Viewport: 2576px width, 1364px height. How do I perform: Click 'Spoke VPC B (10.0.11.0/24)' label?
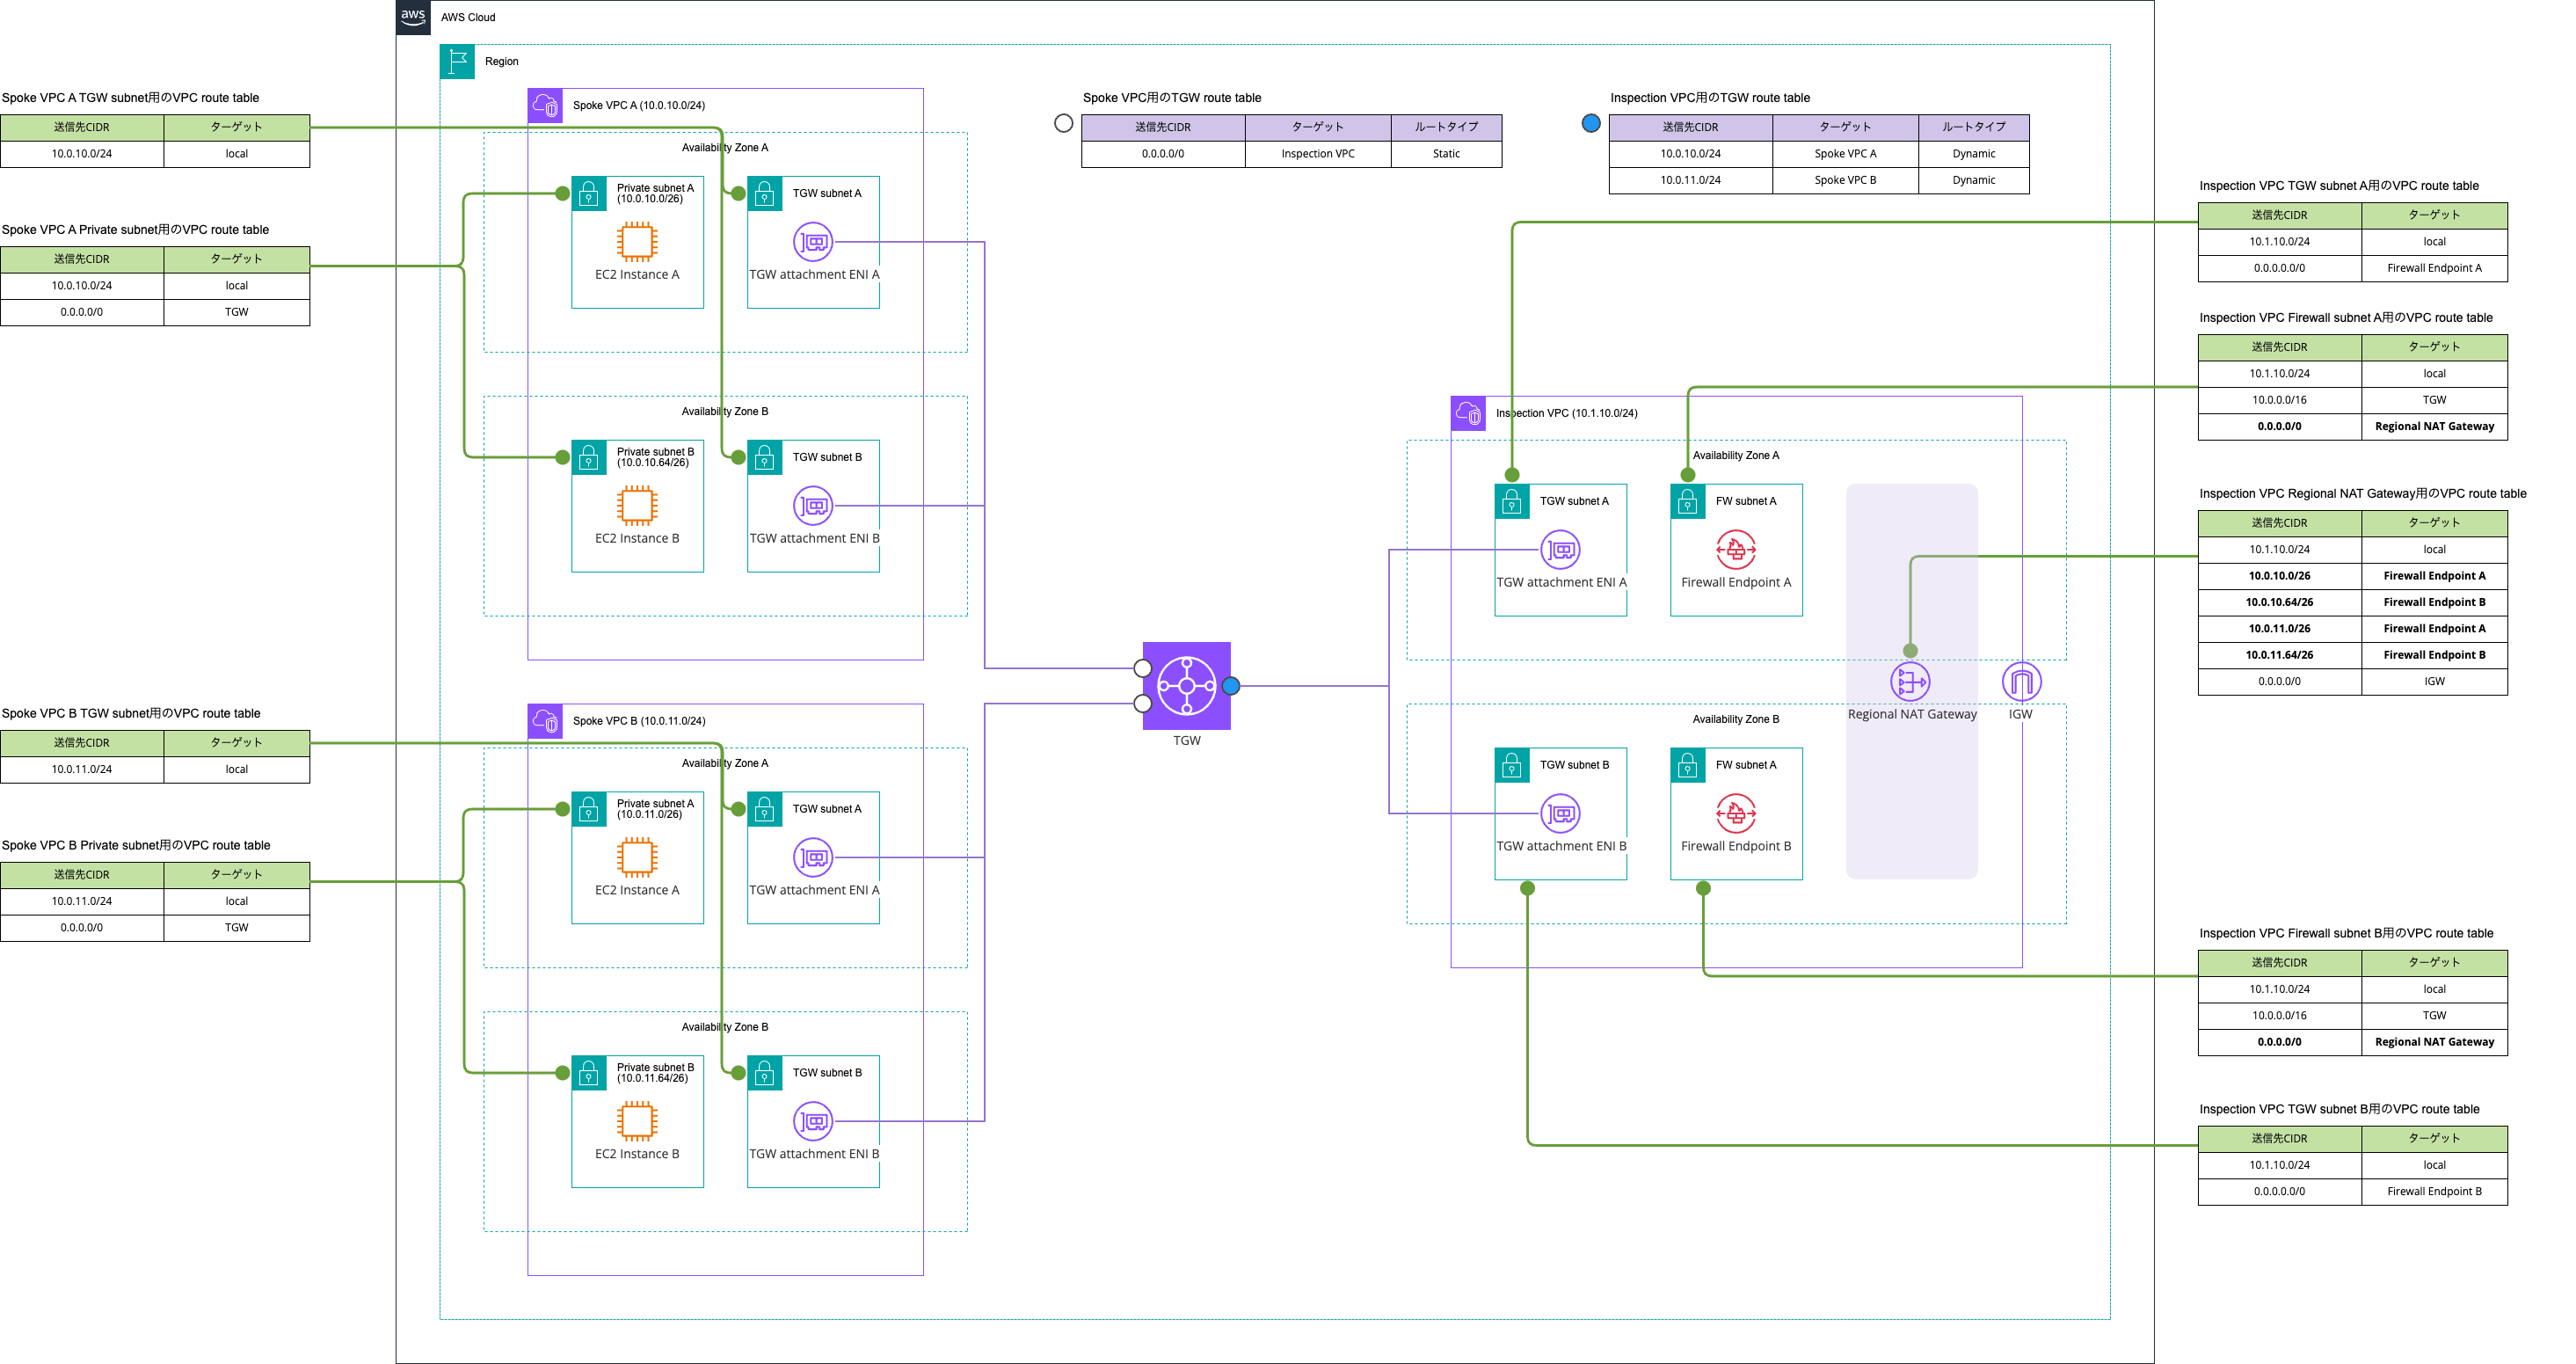(x=639, y=721)
